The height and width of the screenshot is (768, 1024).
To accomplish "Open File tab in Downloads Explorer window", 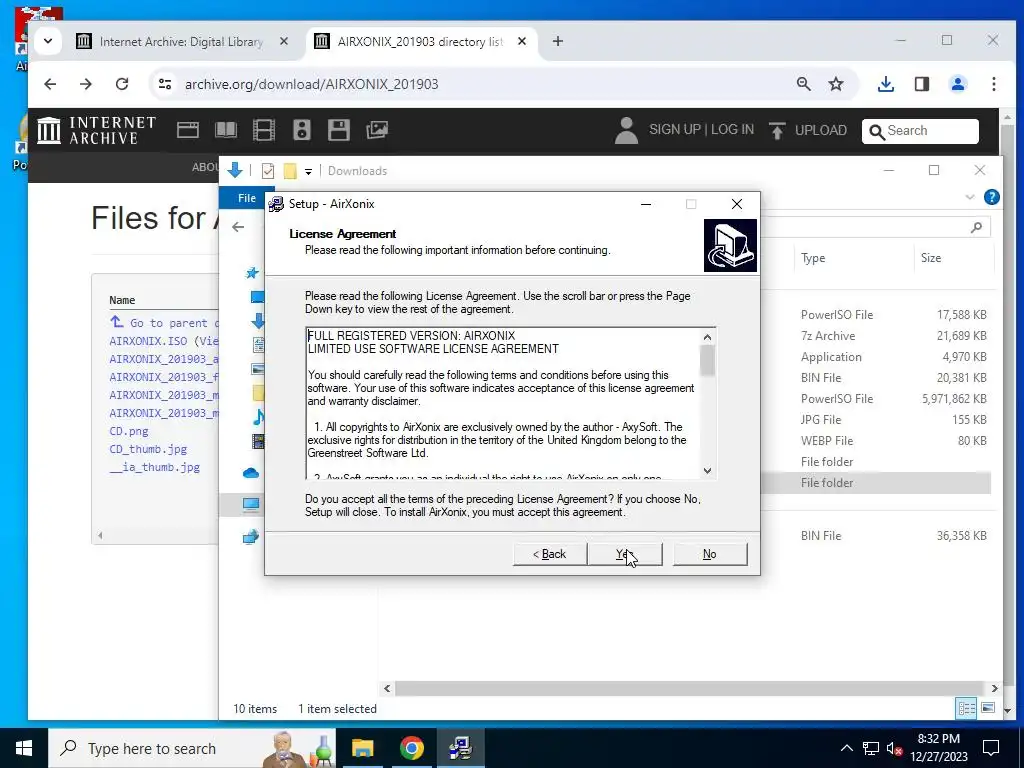I will [247, 198].
